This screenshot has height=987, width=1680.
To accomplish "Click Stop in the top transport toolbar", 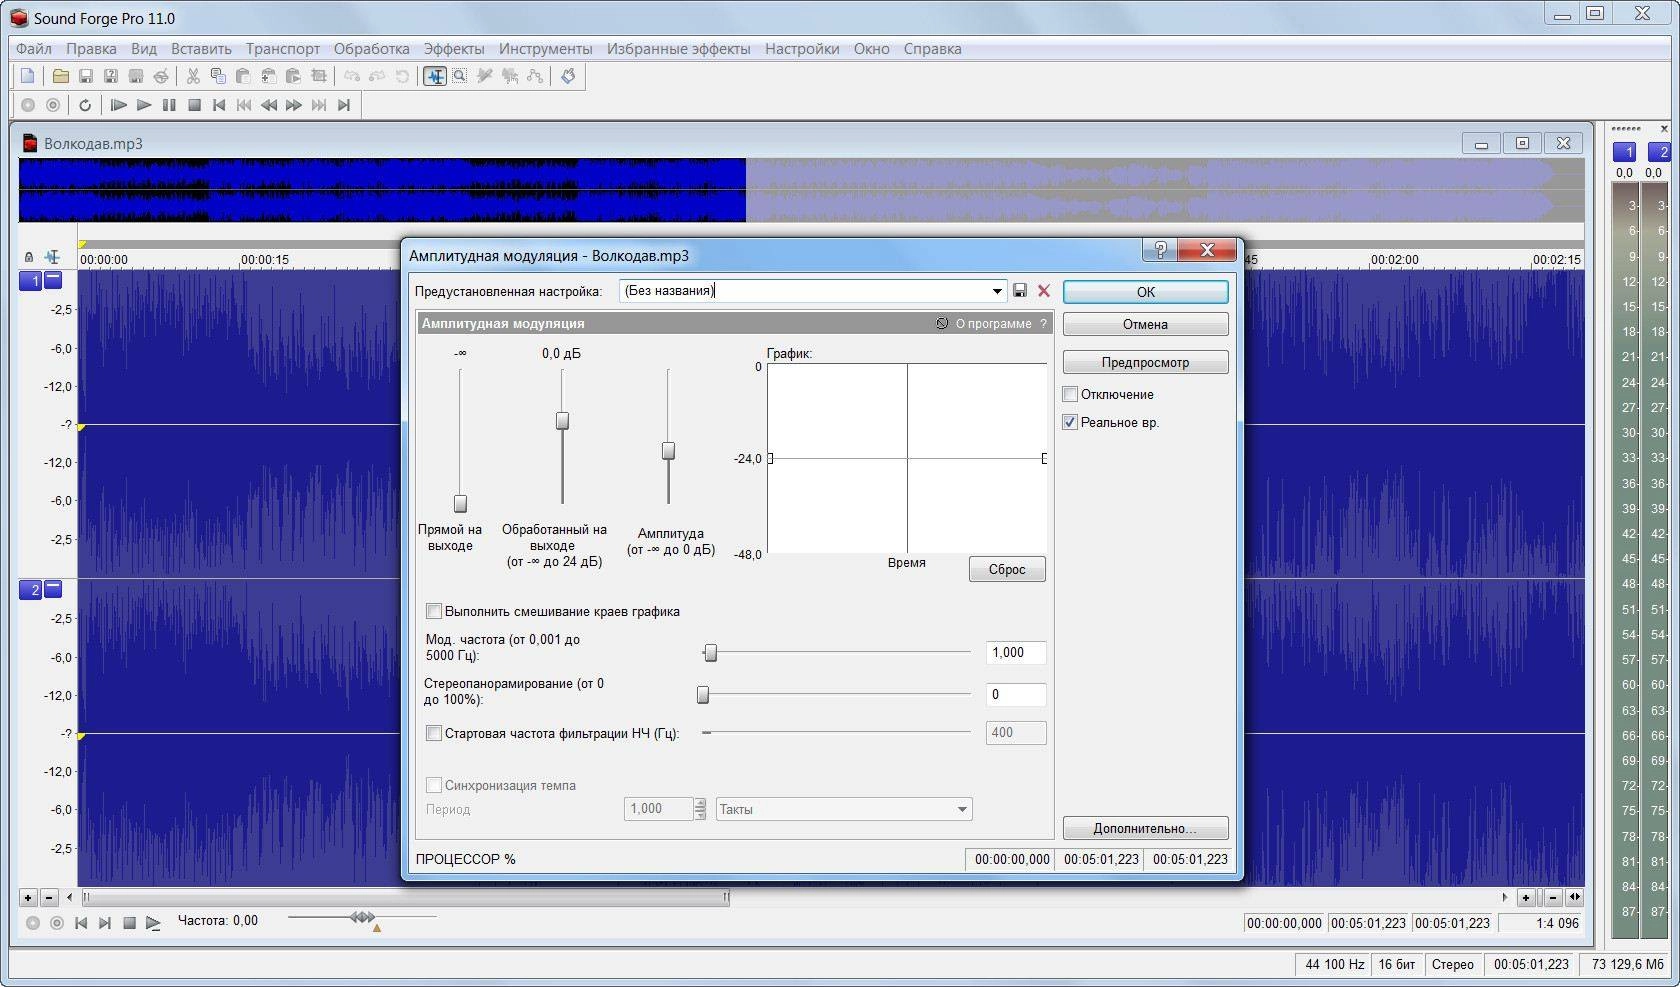I will click(195, 105).
